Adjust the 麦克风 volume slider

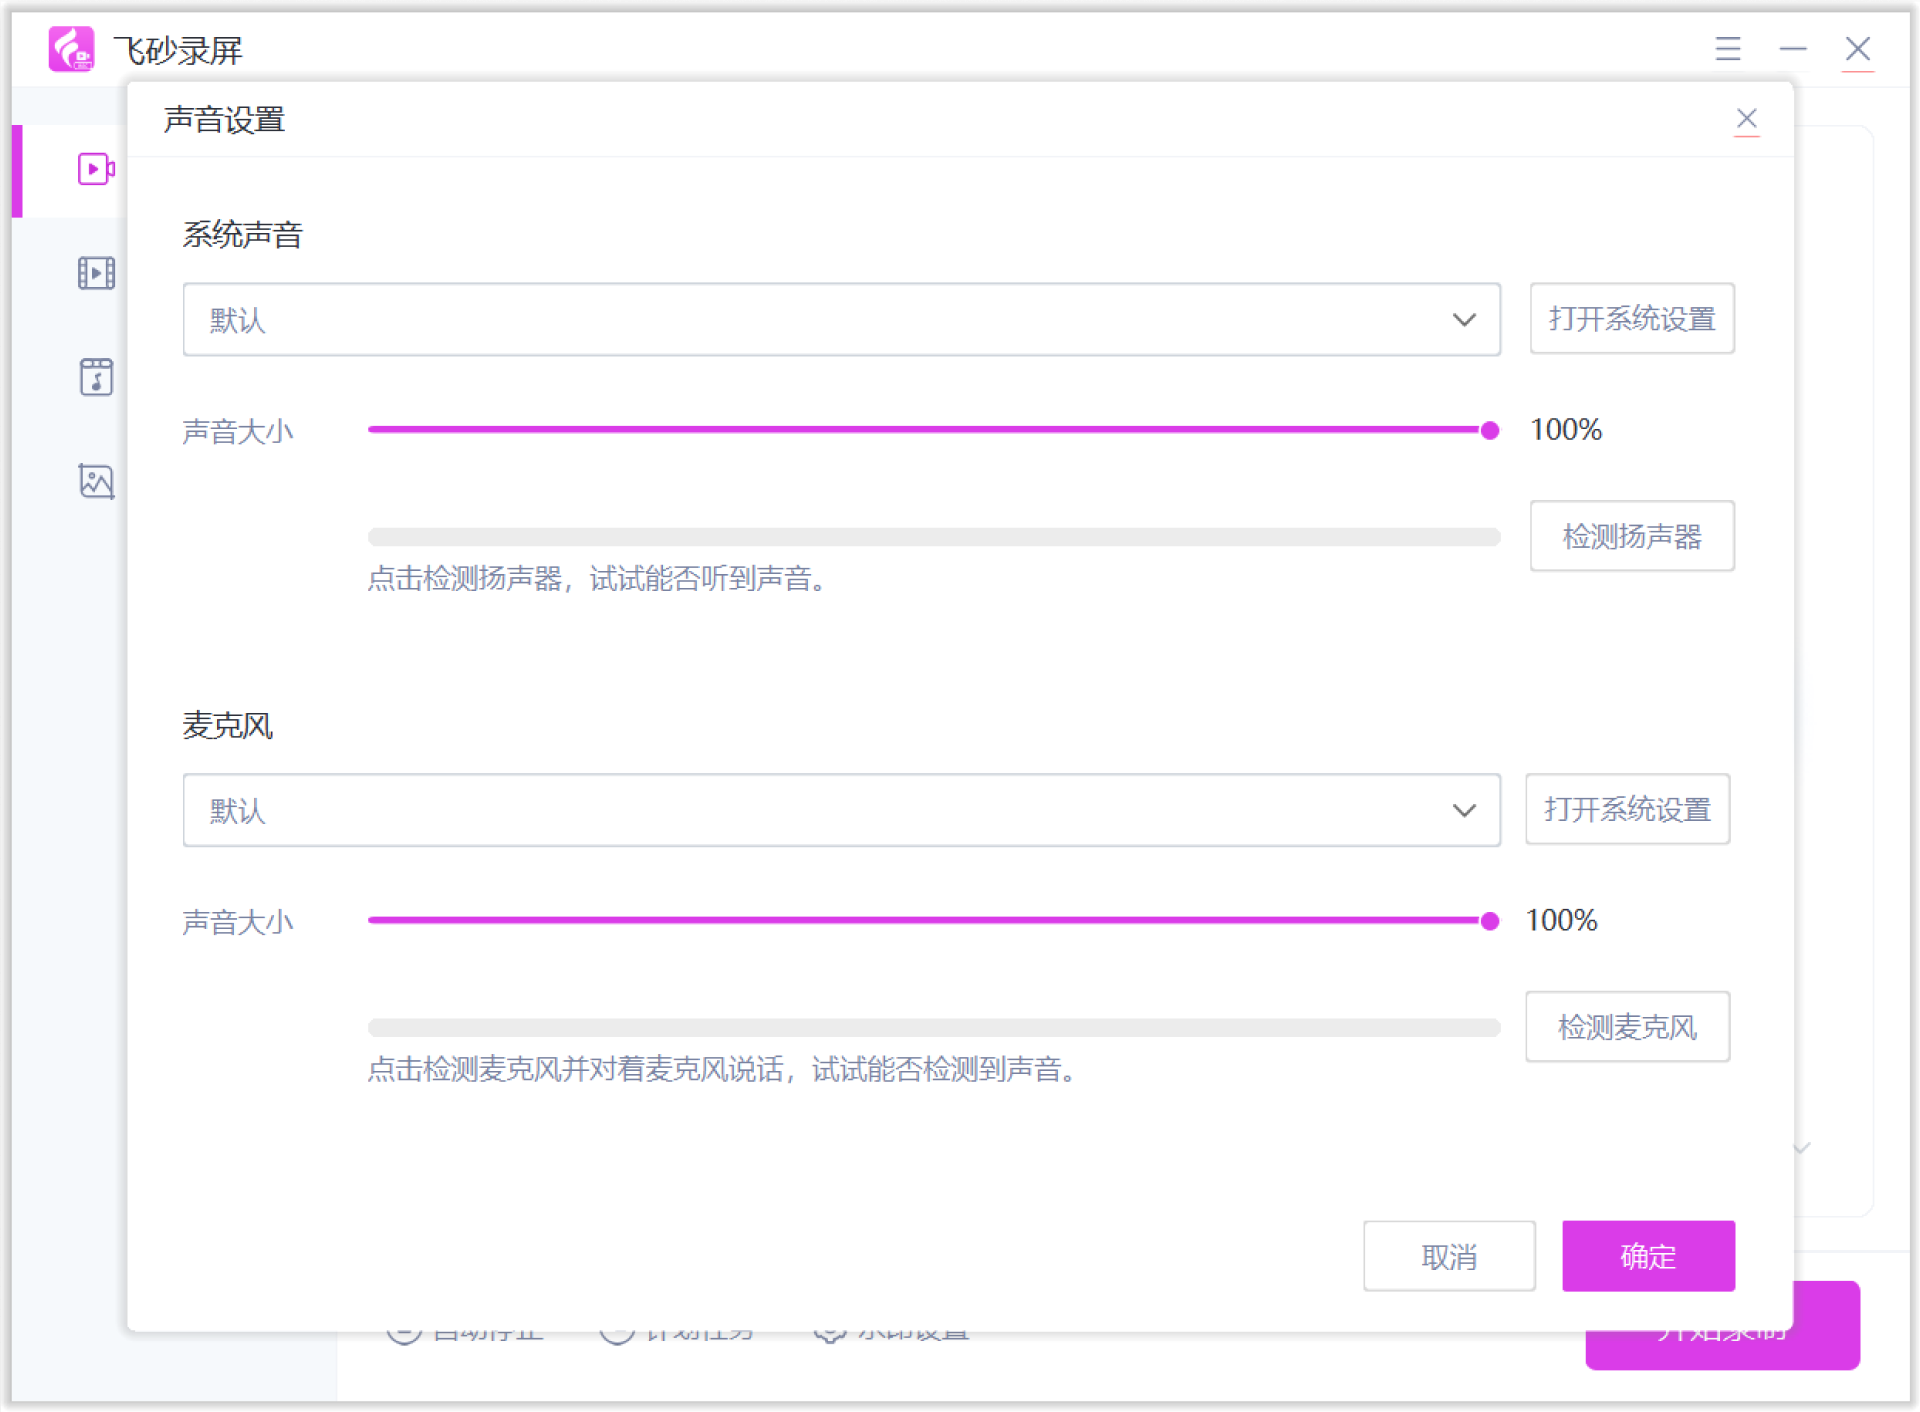[x=933, y=921]
